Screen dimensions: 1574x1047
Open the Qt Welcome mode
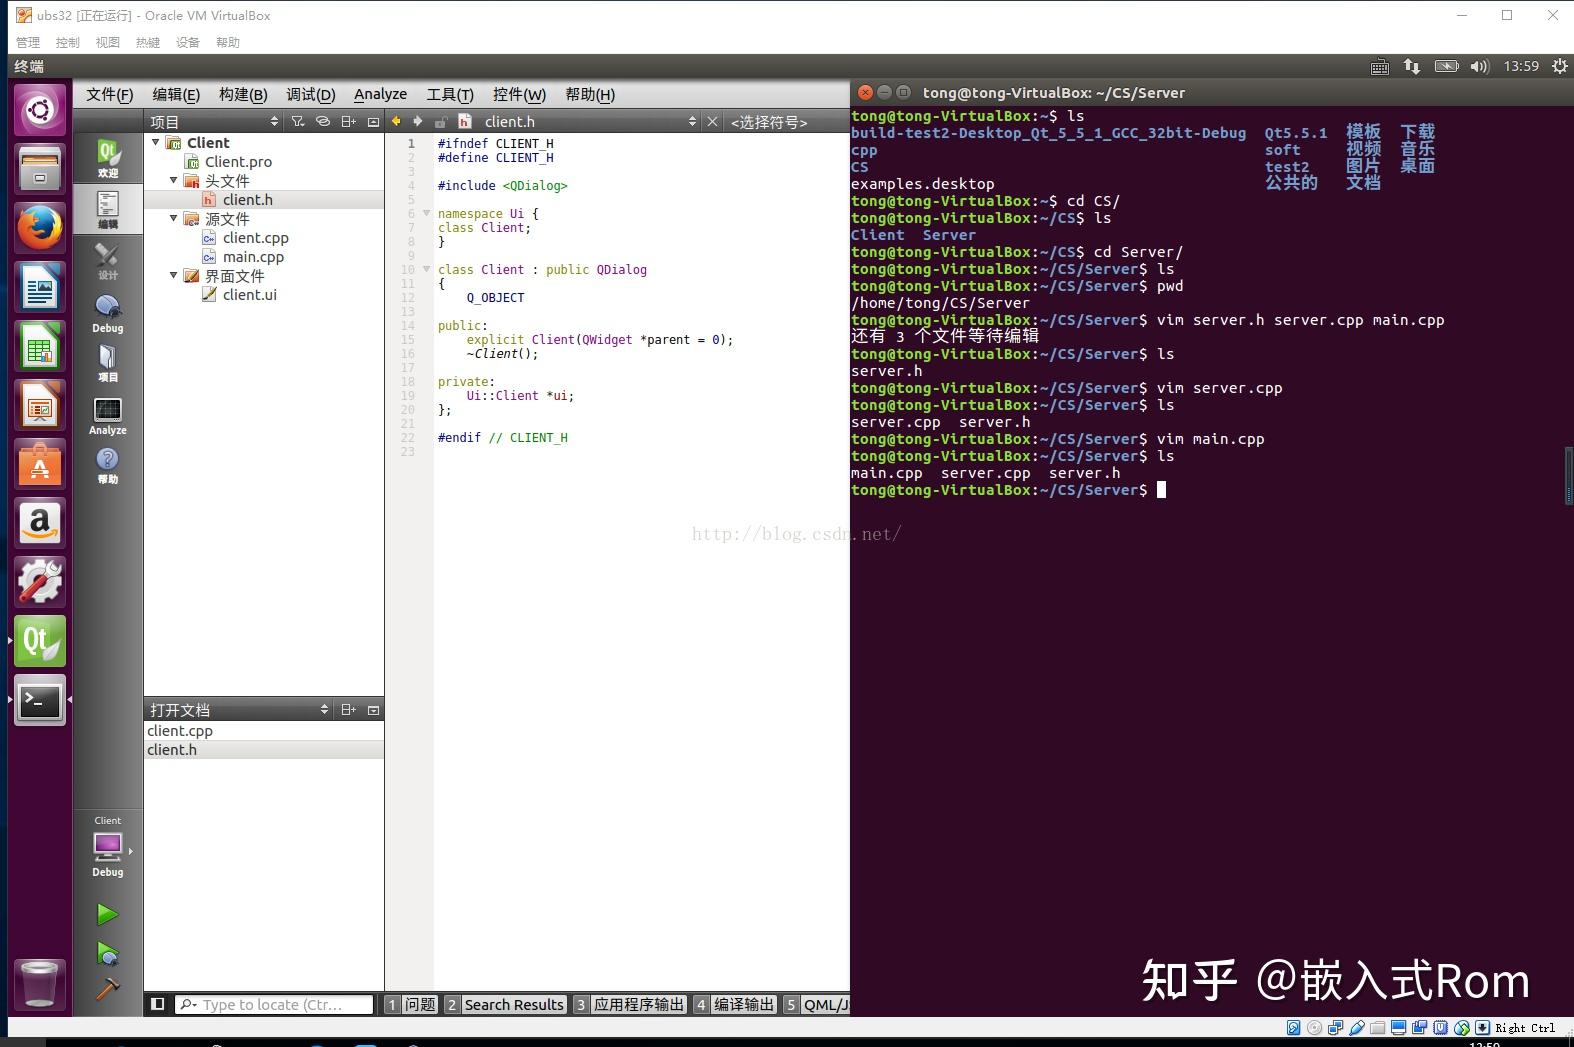[x=107, y=158]
